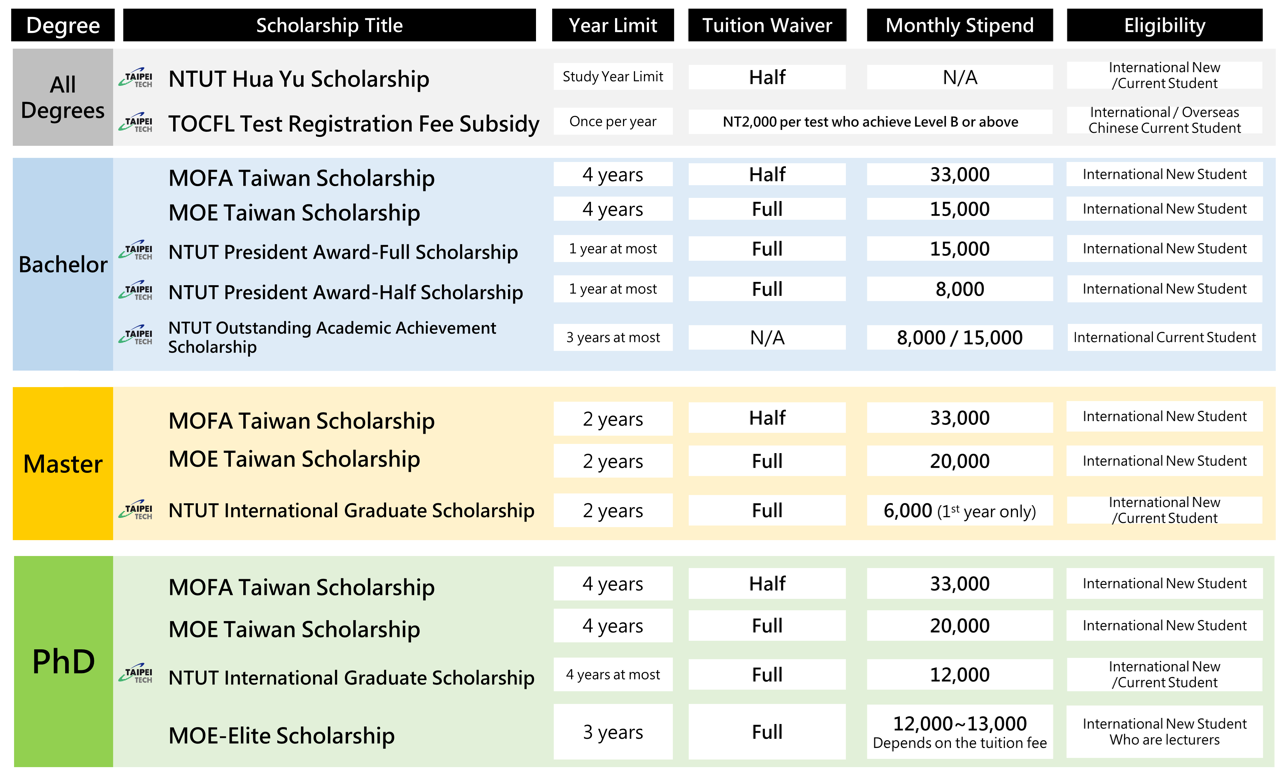Click the Eligibility column header

pos(1164,26)
